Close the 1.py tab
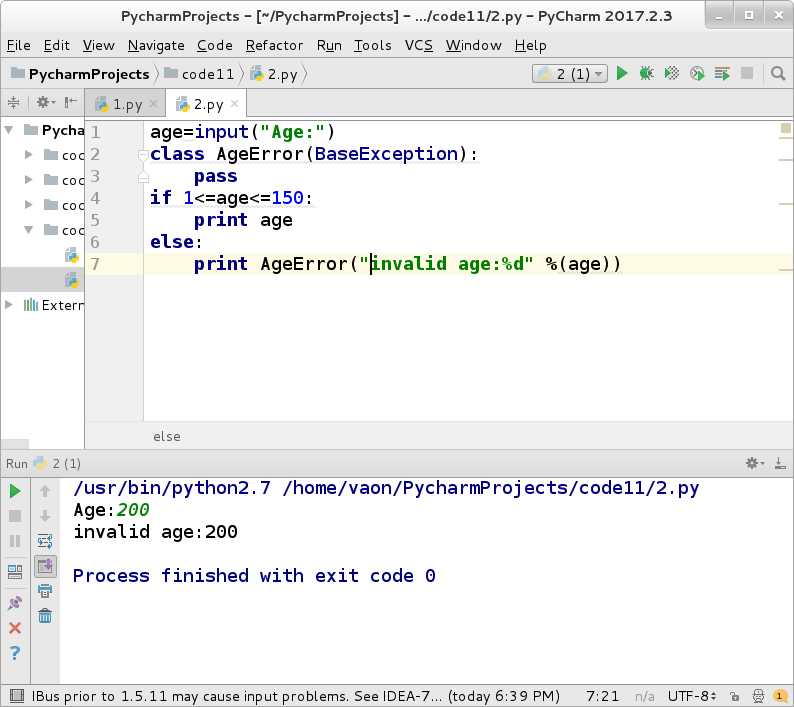The width and height of the screenshot is (794, 707). tap(153, 104)
